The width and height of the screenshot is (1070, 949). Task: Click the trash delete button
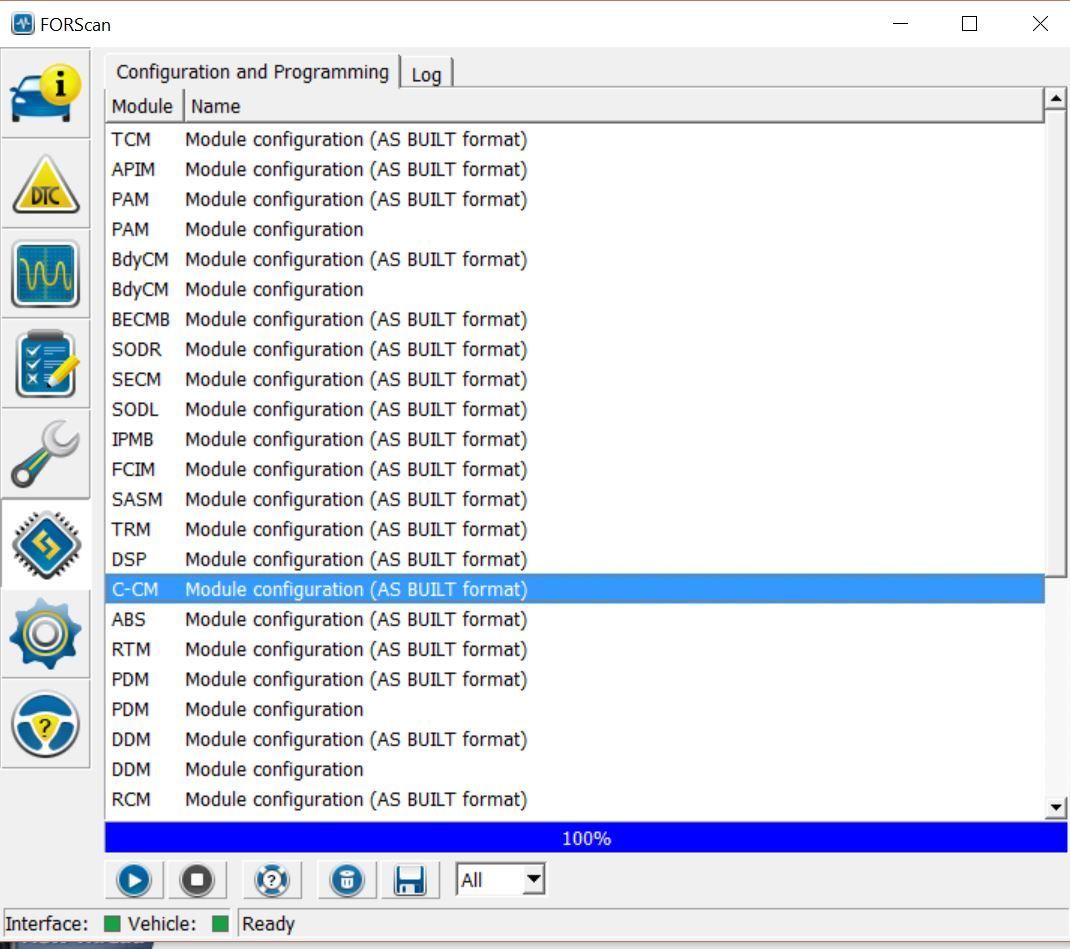347,880
